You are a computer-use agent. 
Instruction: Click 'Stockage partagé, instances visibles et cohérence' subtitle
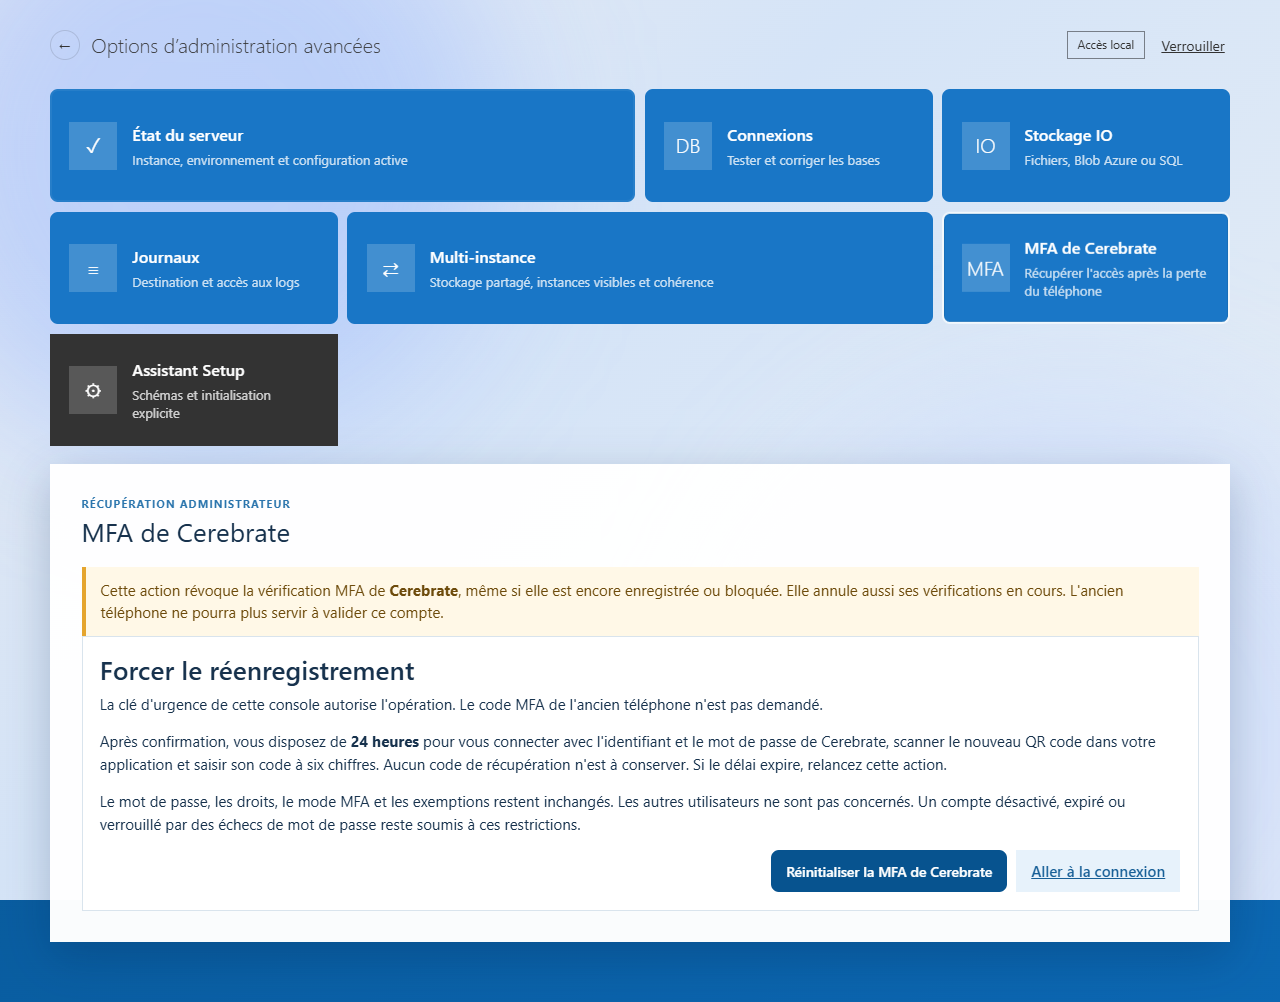click(572, 282)
